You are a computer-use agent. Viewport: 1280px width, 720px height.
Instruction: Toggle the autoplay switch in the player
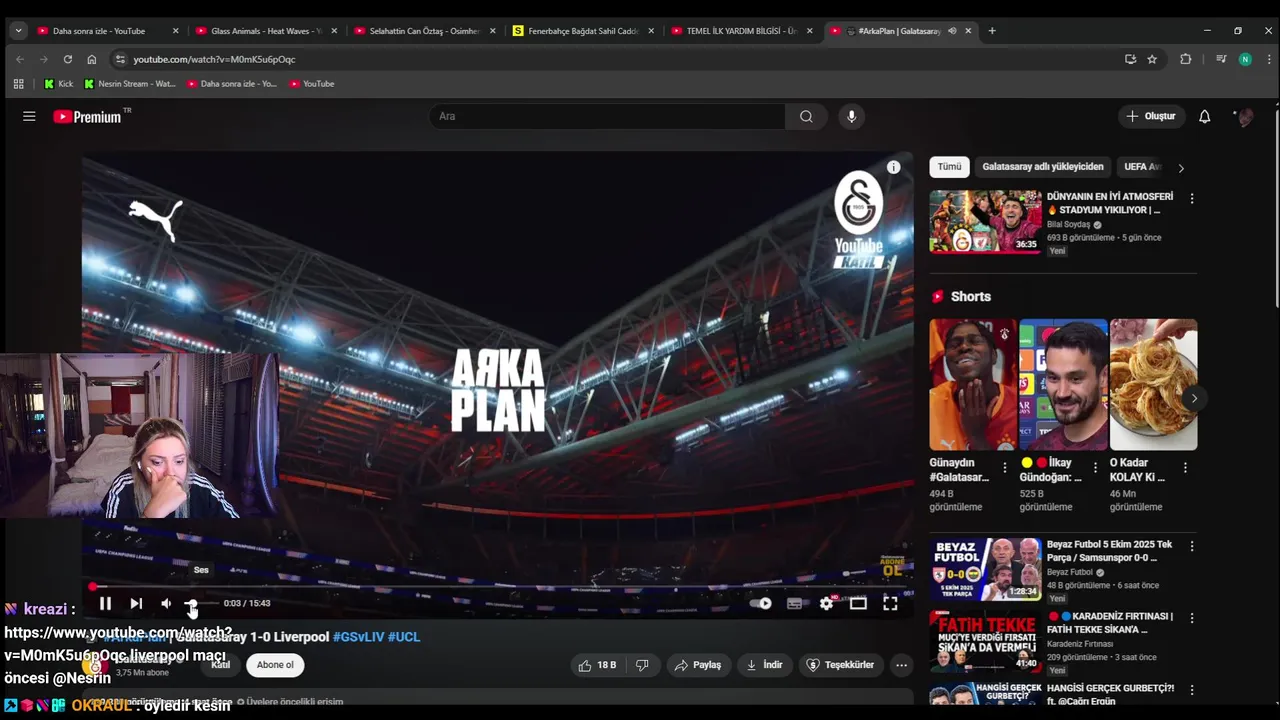761,603
